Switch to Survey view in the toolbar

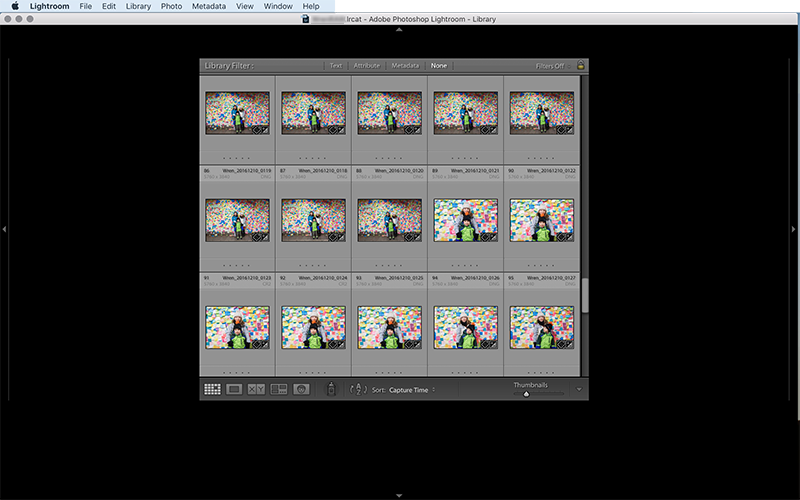279,389
